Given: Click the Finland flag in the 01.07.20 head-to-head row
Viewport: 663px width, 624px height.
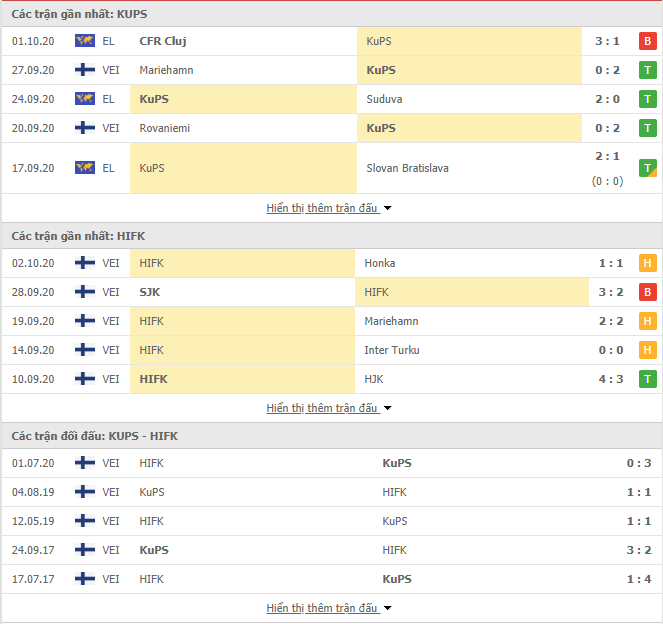Looking at the screenshot, I should pos(85,463).
